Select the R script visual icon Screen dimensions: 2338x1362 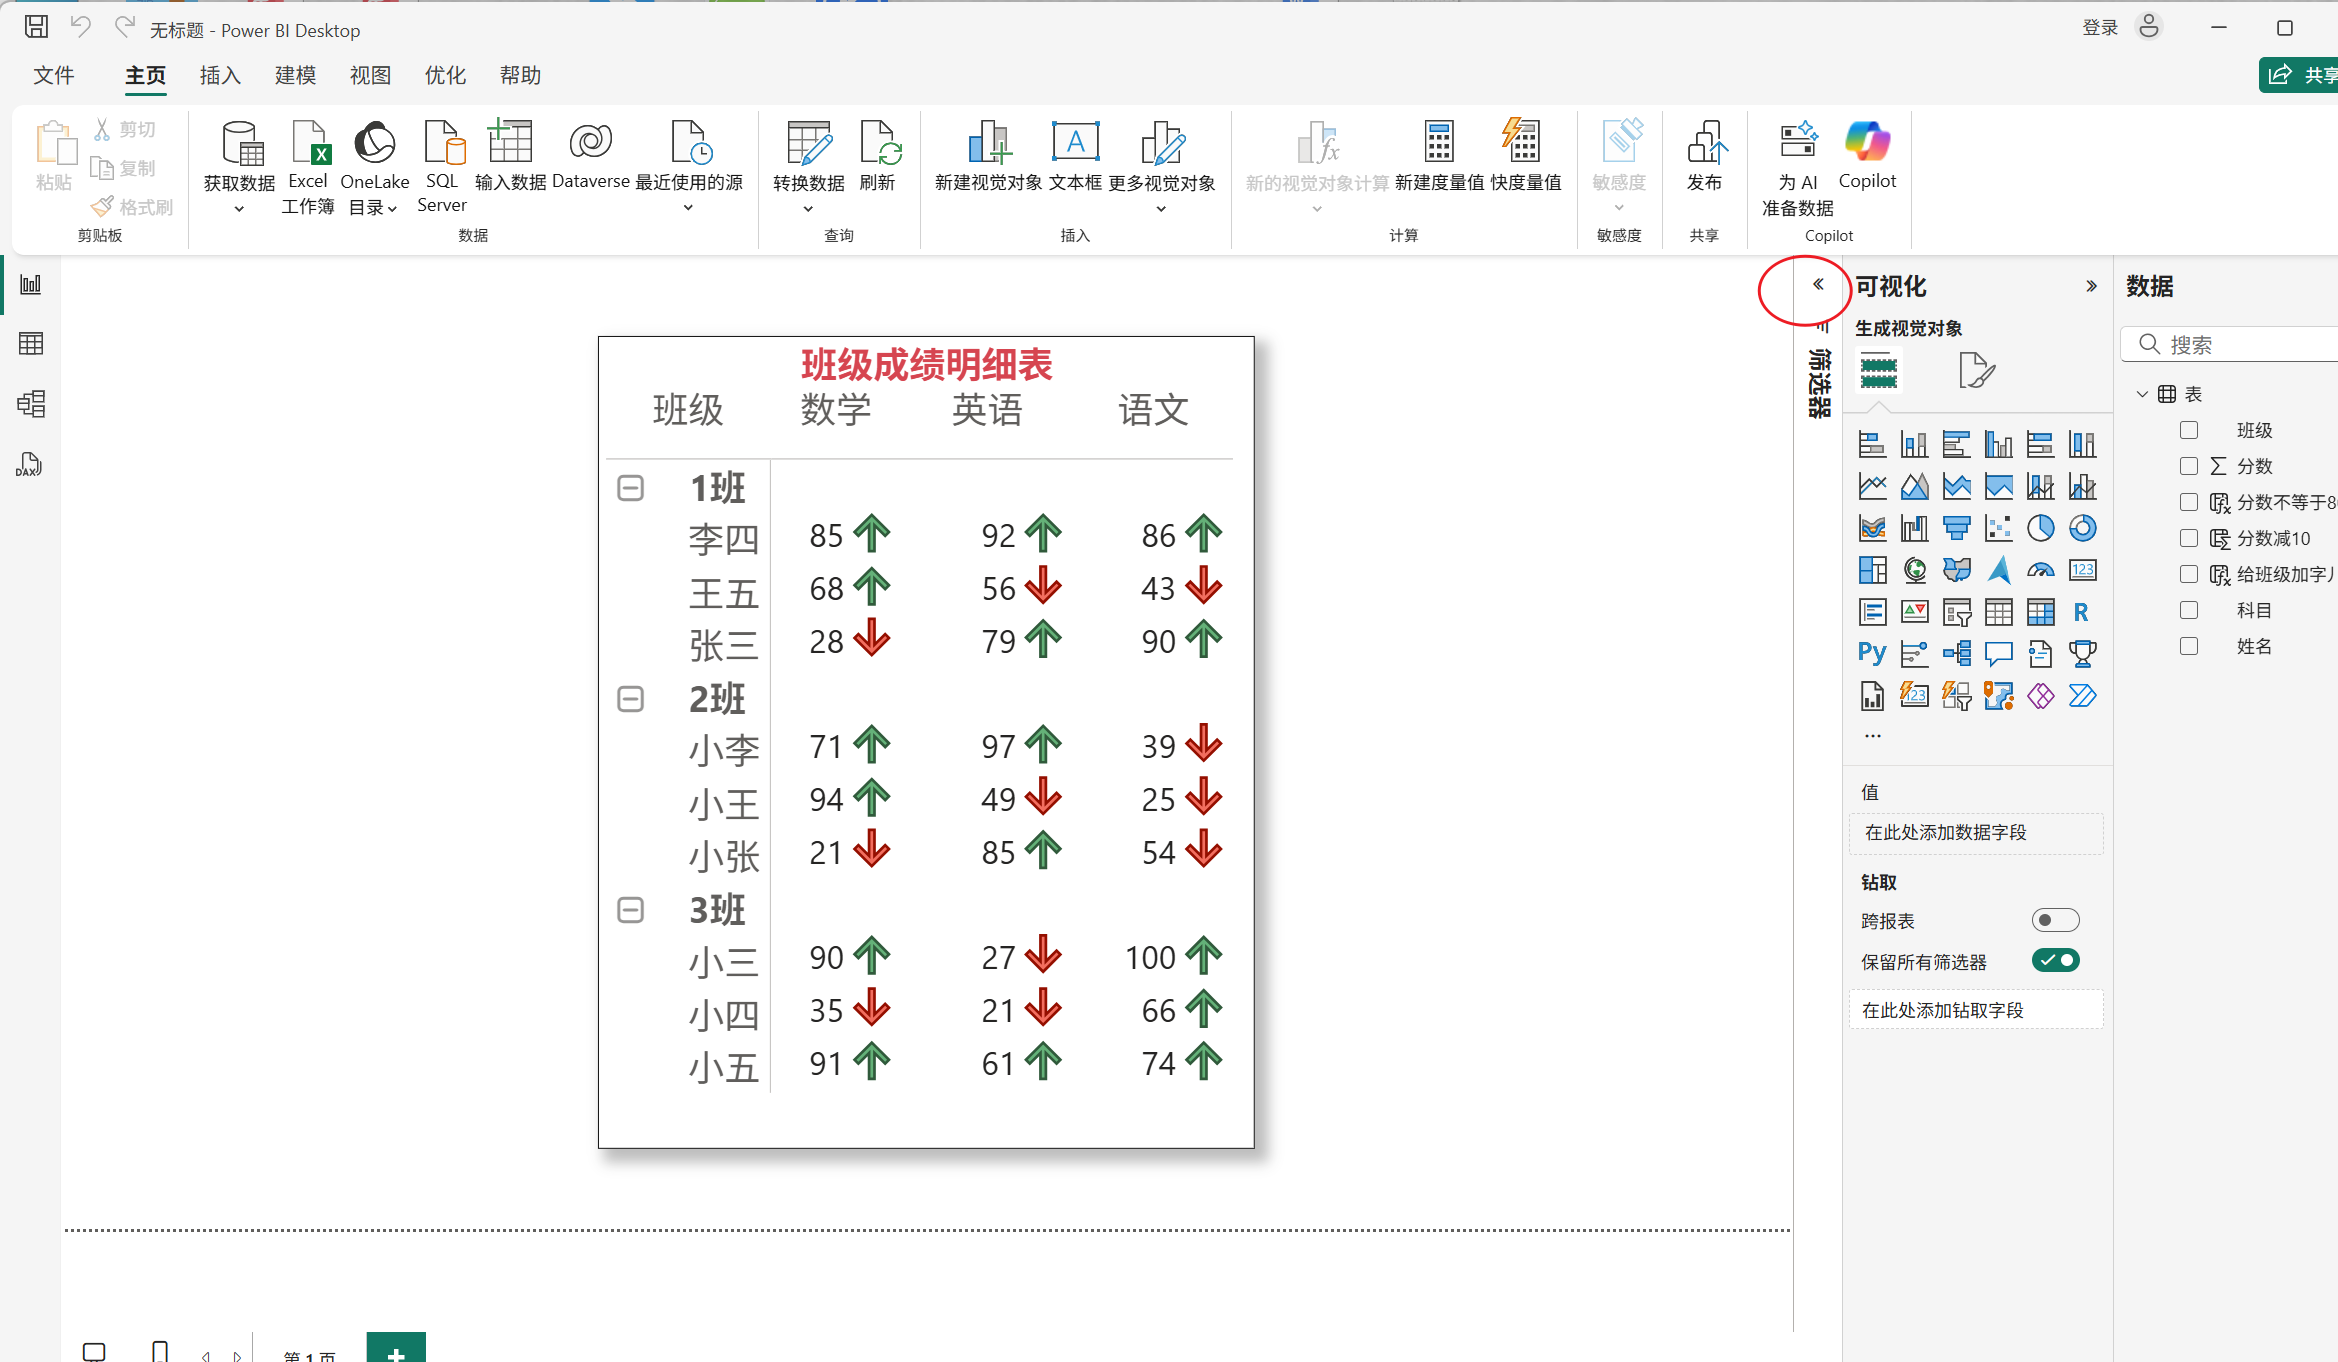pos(2081,612)
